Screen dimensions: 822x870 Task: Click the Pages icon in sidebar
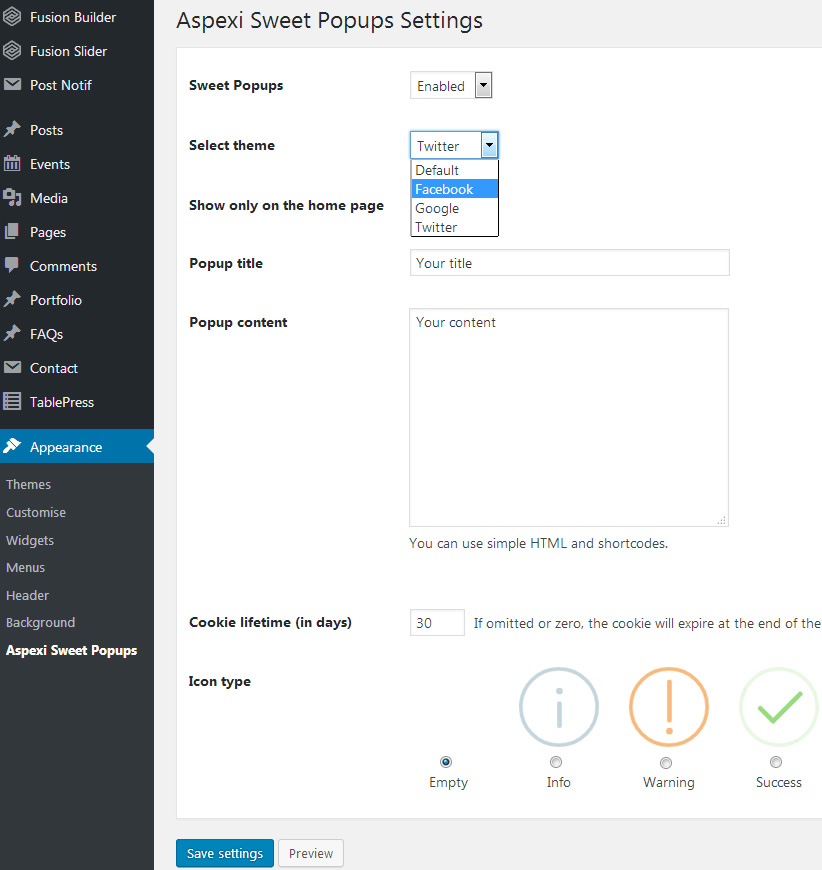[x=12, y=231]
